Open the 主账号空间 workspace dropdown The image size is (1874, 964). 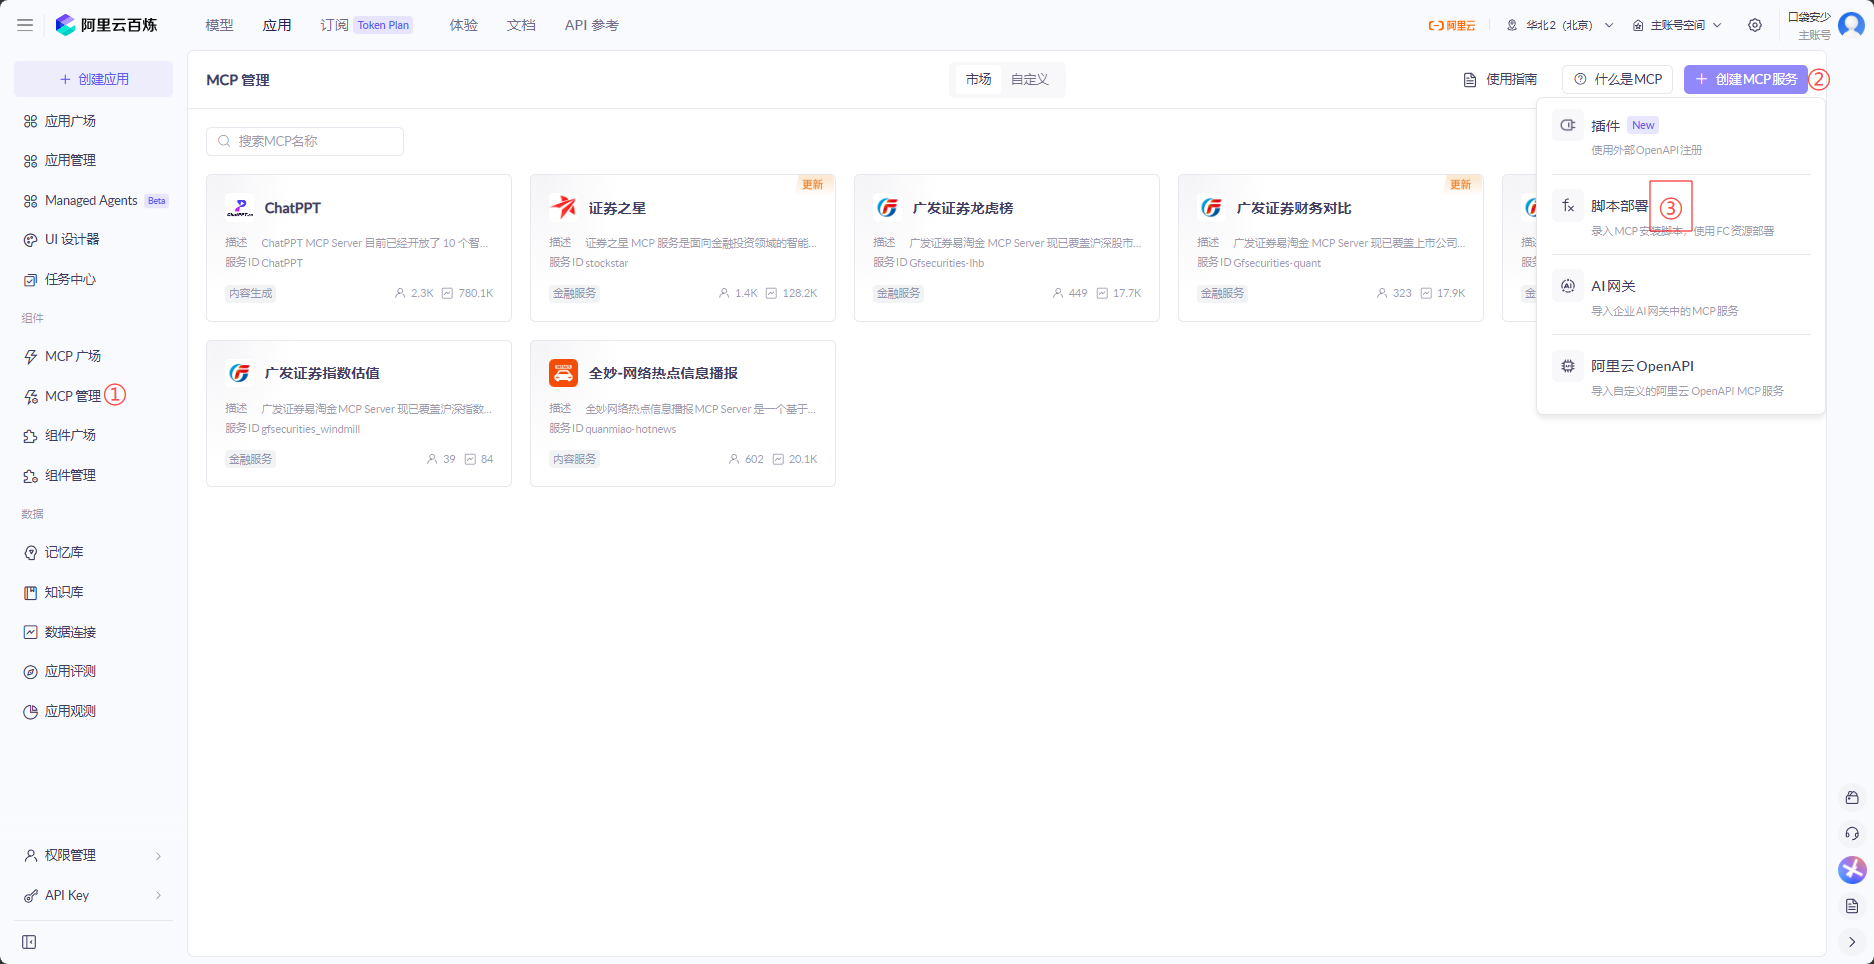coord(1677,25)
